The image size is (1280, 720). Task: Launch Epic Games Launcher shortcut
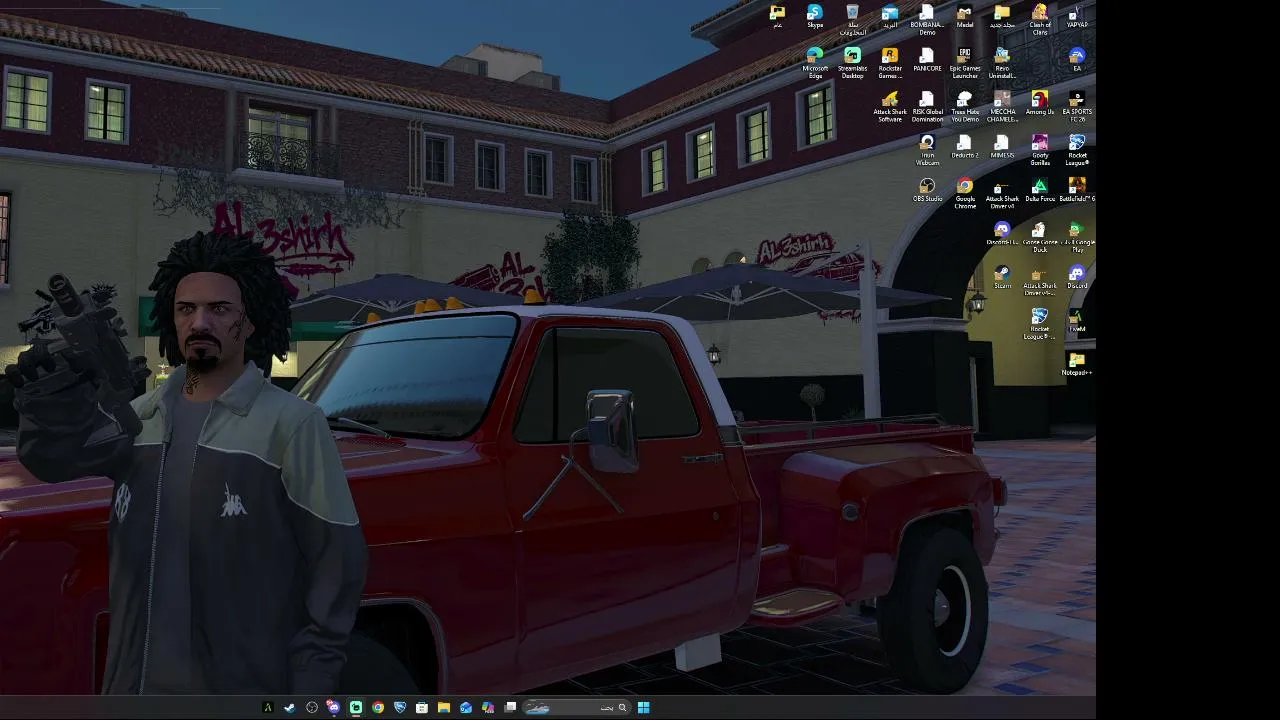(x=965, y=64)
